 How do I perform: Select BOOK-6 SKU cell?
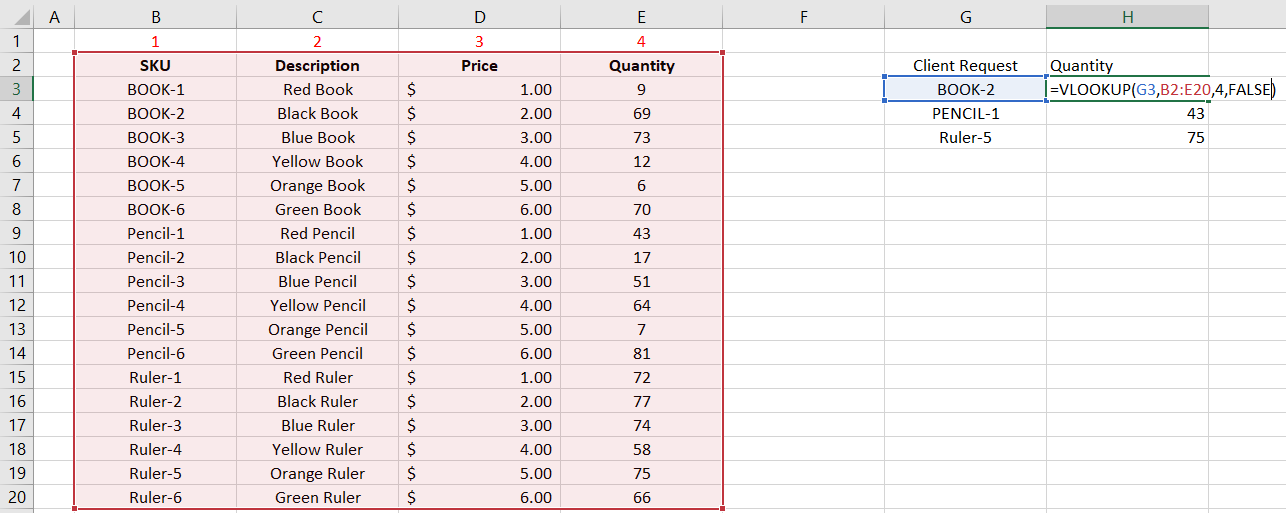(155, 209)
